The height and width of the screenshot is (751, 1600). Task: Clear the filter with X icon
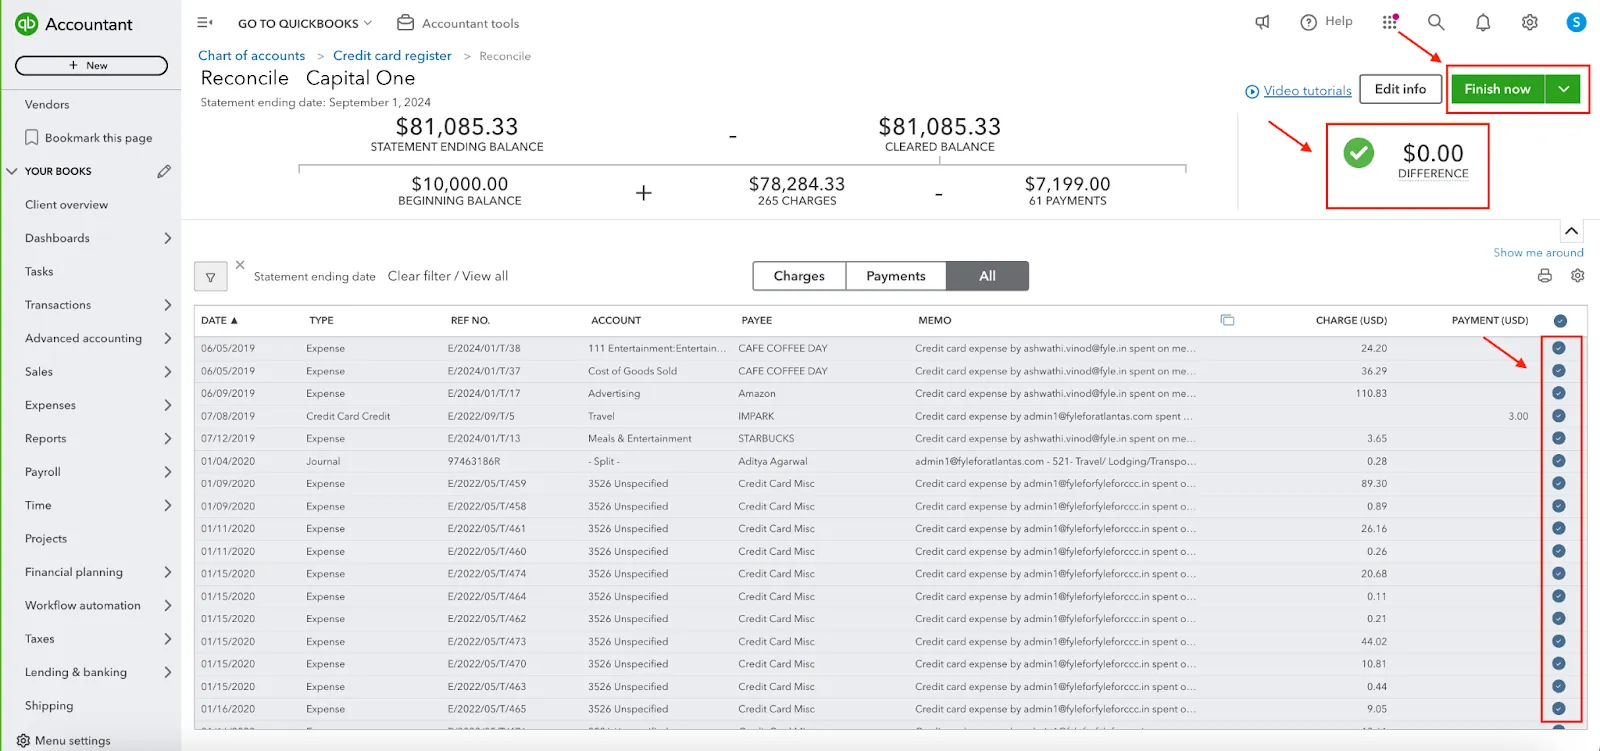tap(240, 265)
